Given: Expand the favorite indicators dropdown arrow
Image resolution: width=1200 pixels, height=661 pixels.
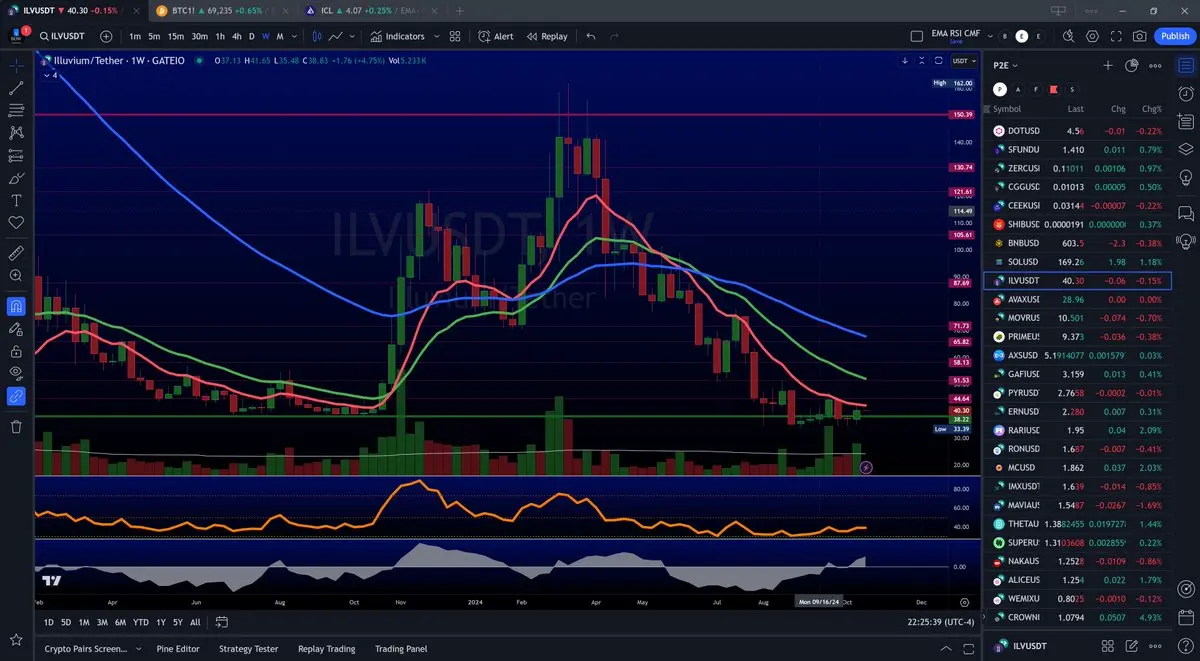Looking at the screenshot, I should (435, 36).
